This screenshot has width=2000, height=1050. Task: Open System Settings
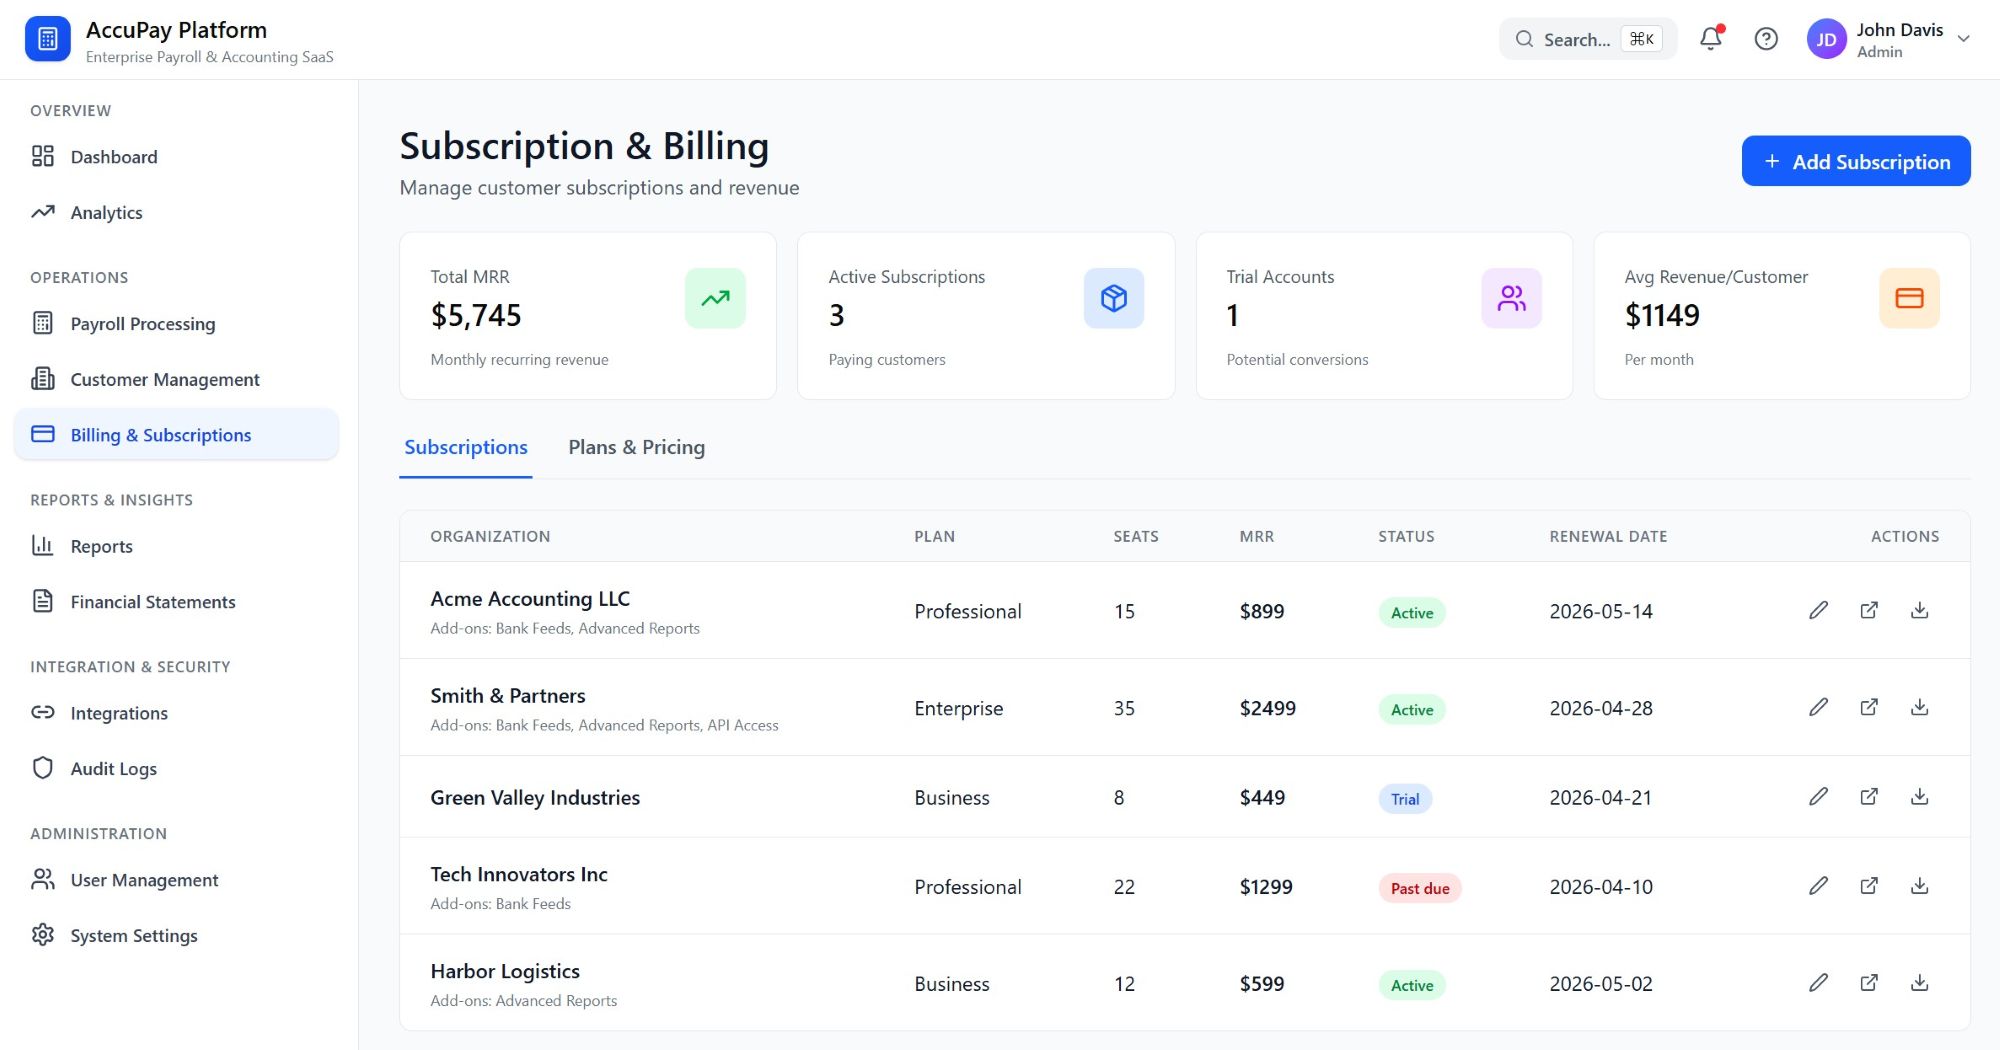(x=176, y=935)
